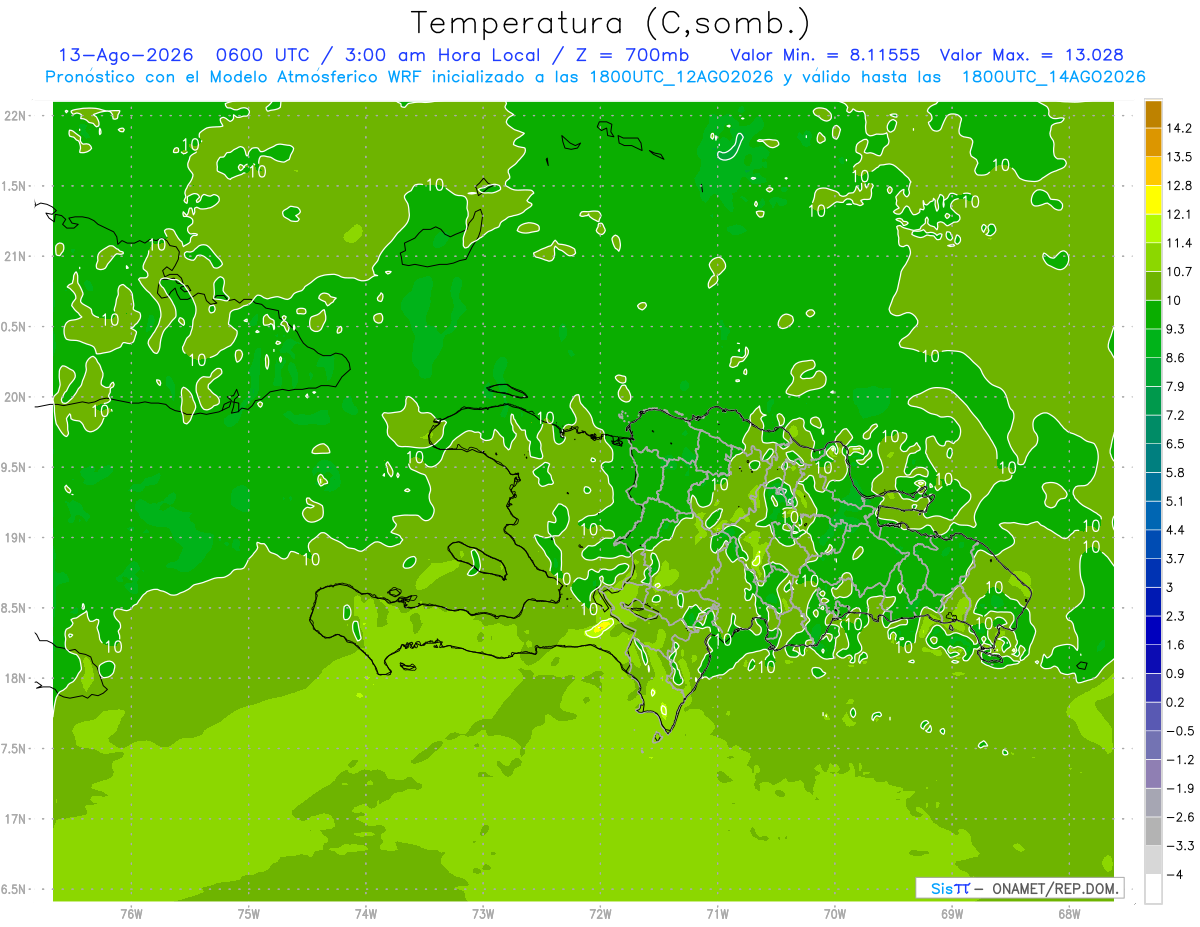
Task: Click the 73W longitude axis label
Action: pyautogui.click(x=483, y=914)
